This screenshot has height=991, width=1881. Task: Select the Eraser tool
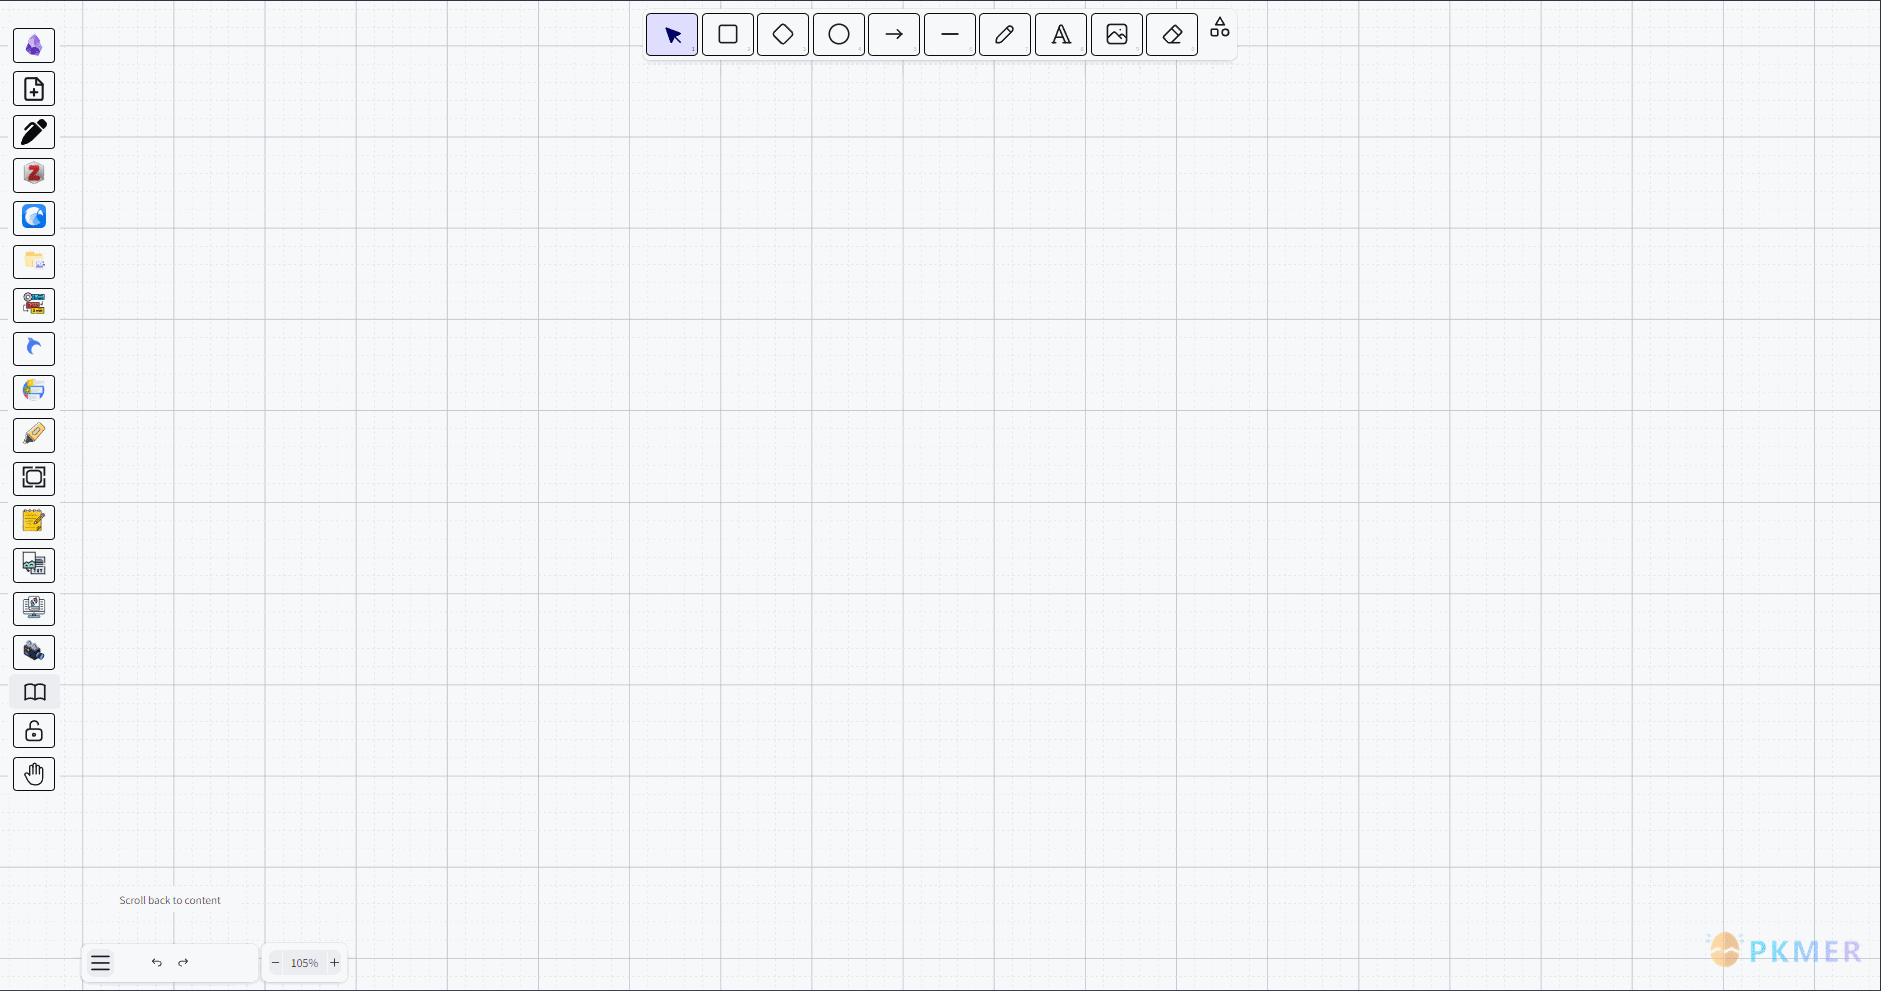click(x=1172, y=35)
